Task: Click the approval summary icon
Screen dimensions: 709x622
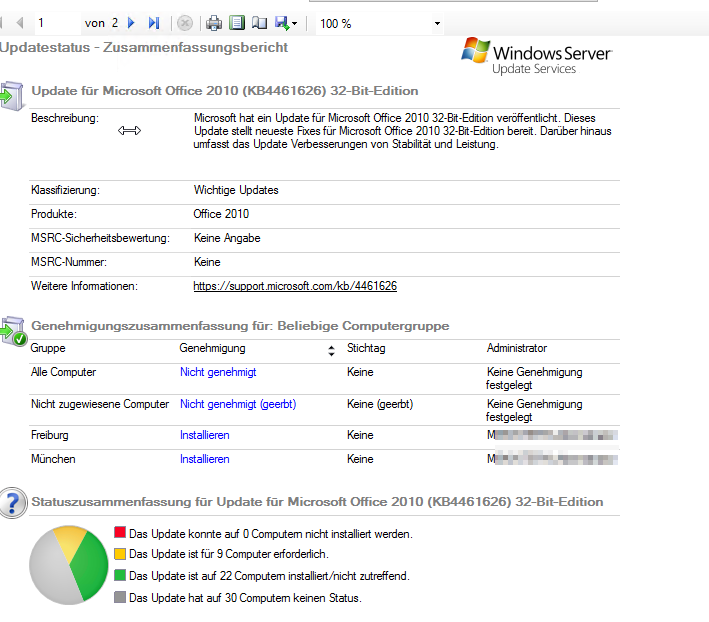Action: pyautogui.click(x=13, y=331)
